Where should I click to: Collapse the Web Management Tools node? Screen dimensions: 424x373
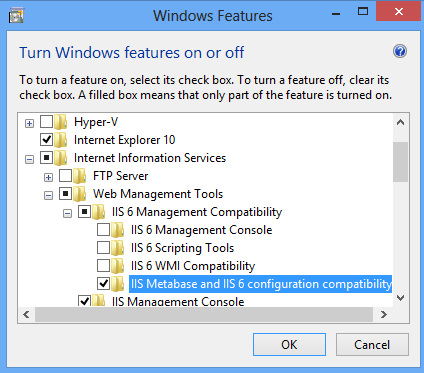pos(48,195)
